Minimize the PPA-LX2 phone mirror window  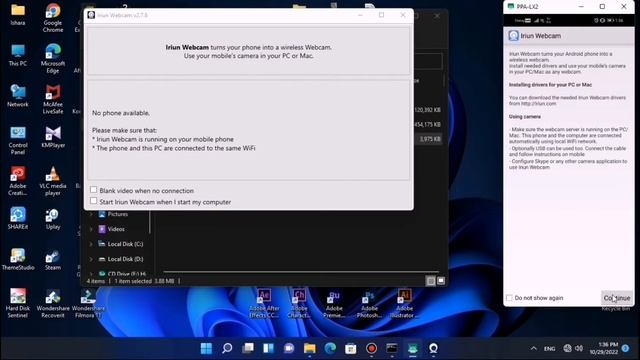point(581,7)
